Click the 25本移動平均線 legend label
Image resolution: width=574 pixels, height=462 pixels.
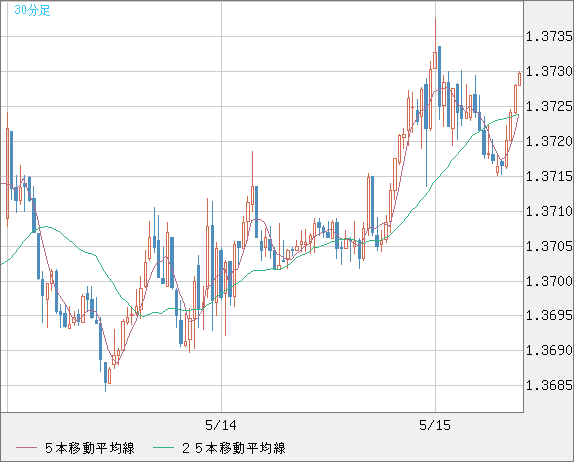(x=234, y=448)
